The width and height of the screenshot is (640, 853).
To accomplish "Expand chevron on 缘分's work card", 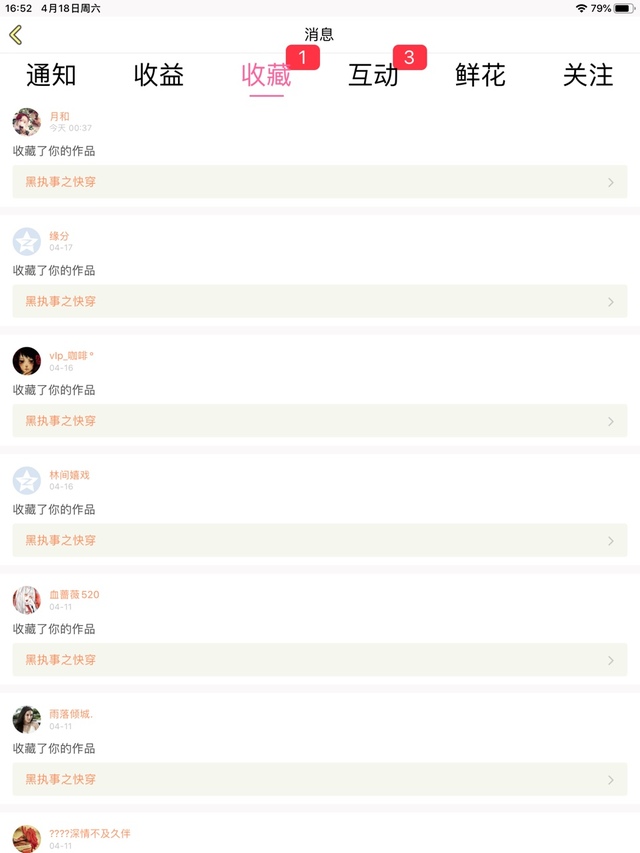I will [611, 302].
